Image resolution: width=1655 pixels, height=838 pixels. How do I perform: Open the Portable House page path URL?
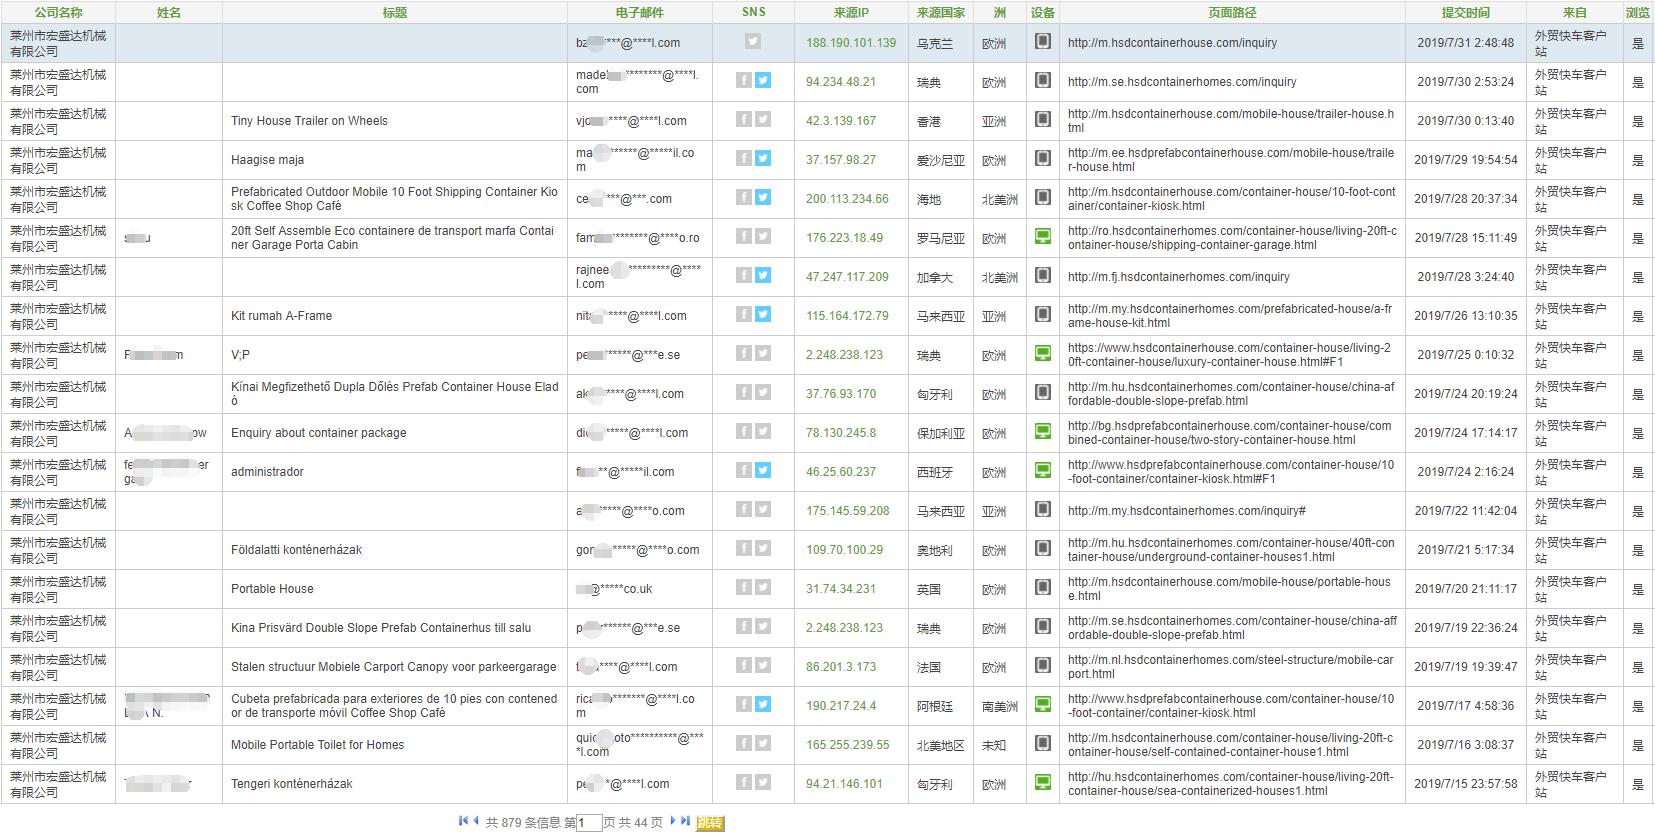coord(1229,589)
